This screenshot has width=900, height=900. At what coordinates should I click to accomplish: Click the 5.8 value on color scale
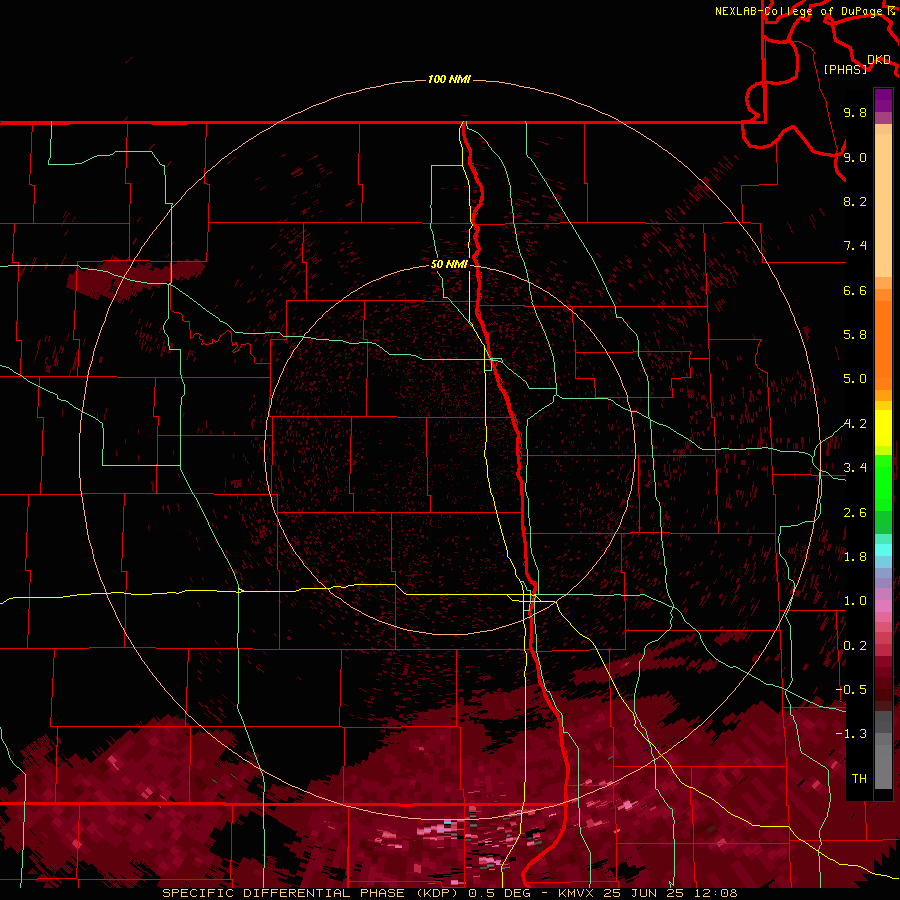[855, 335]
